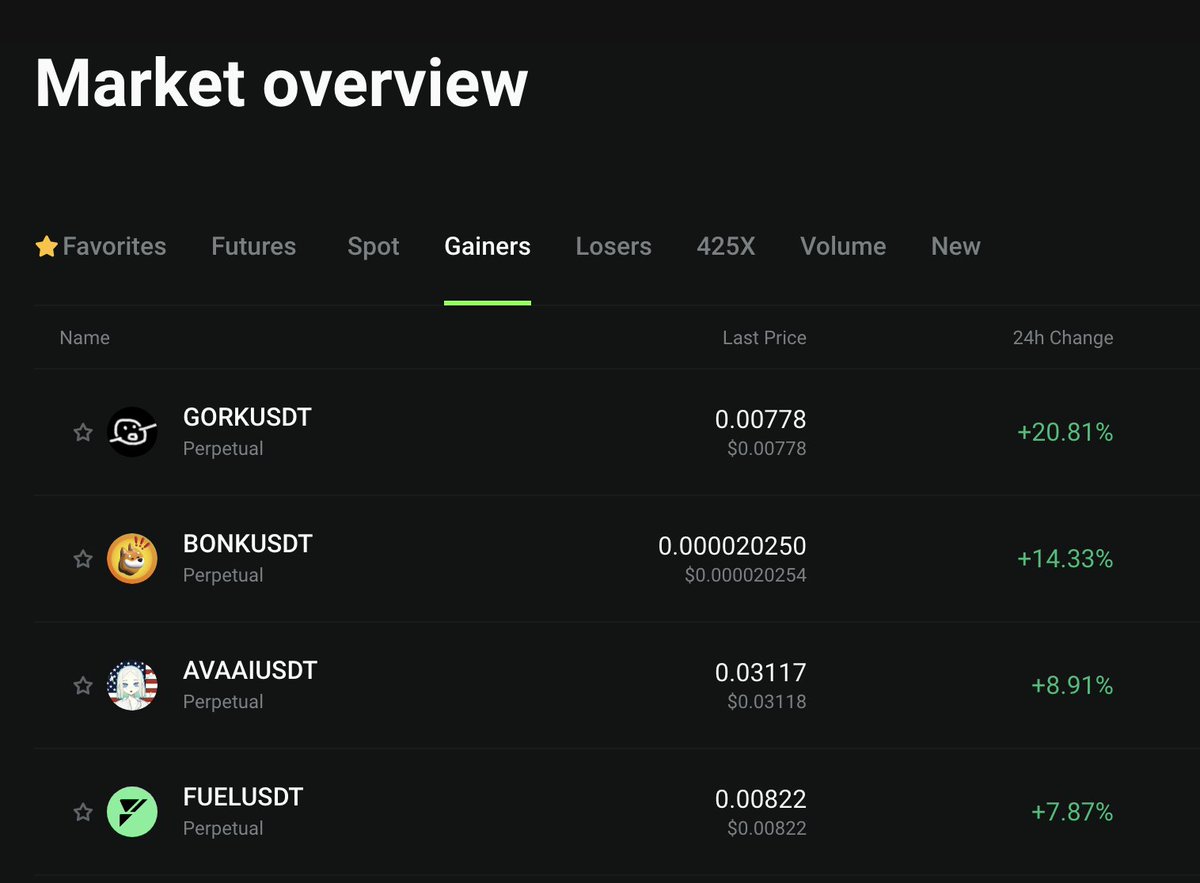Click the FUELUSDT last price 0.00822
This screenshot has height=883, width=1200.
click(760, 799)
